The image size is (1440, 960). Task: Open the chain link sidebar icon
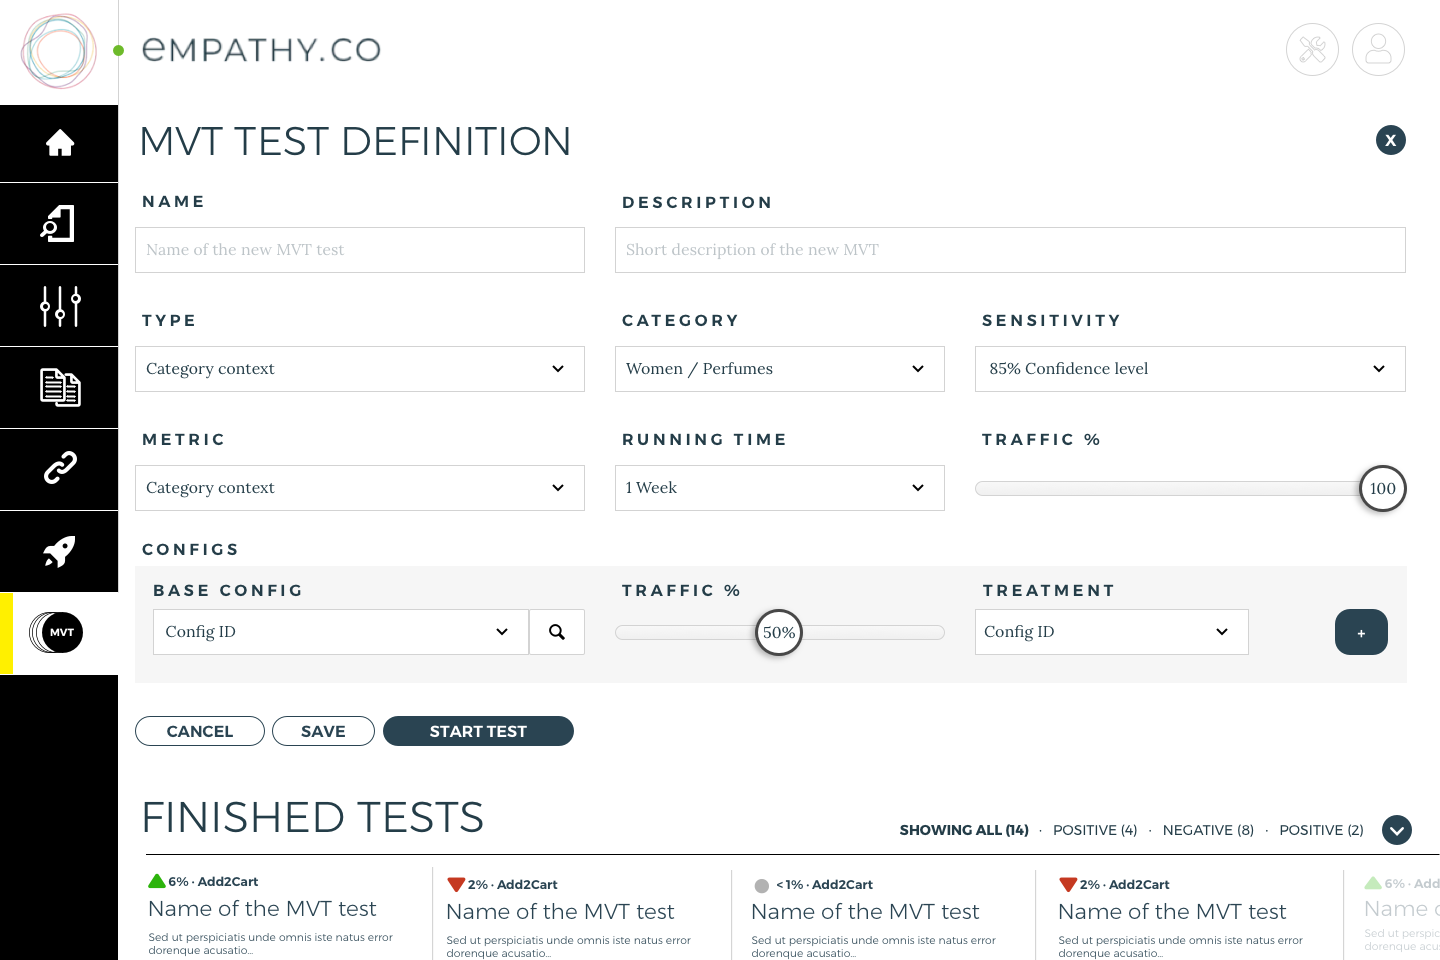click(59, 469)
